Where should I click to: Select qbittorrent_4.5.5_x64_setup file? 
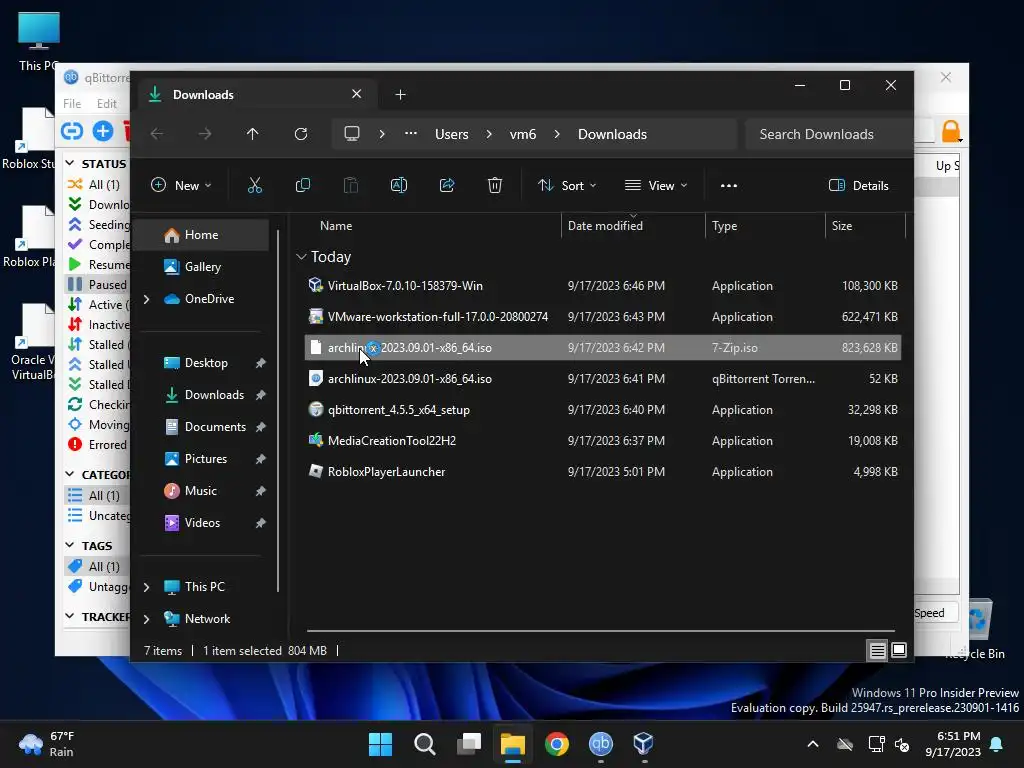[x=603, y=409]
